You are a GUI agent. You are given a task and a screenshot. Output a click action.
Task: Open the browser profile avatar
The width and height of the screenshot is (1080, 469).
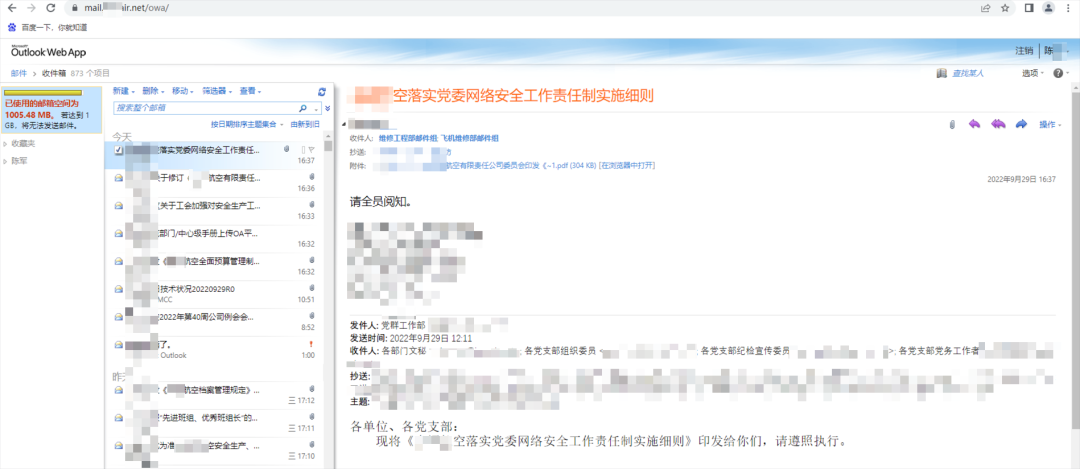(1048, 8)
